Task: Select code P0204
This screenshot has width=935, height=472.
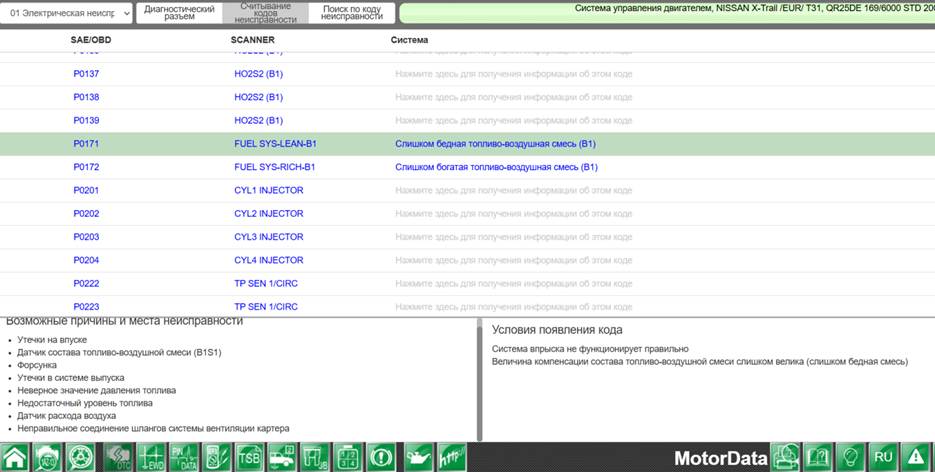Action: [x=86, y=260]
